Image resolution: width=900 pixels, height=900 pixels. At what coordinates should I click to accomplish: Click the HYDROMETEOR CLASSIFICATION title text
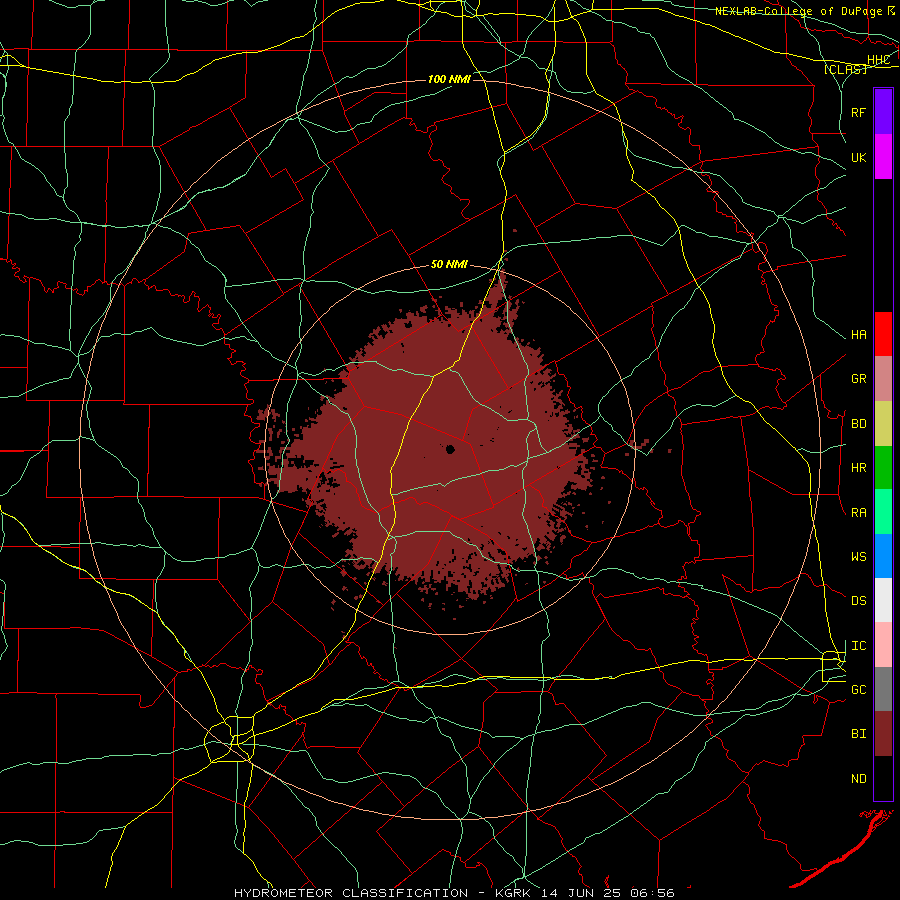351,893
